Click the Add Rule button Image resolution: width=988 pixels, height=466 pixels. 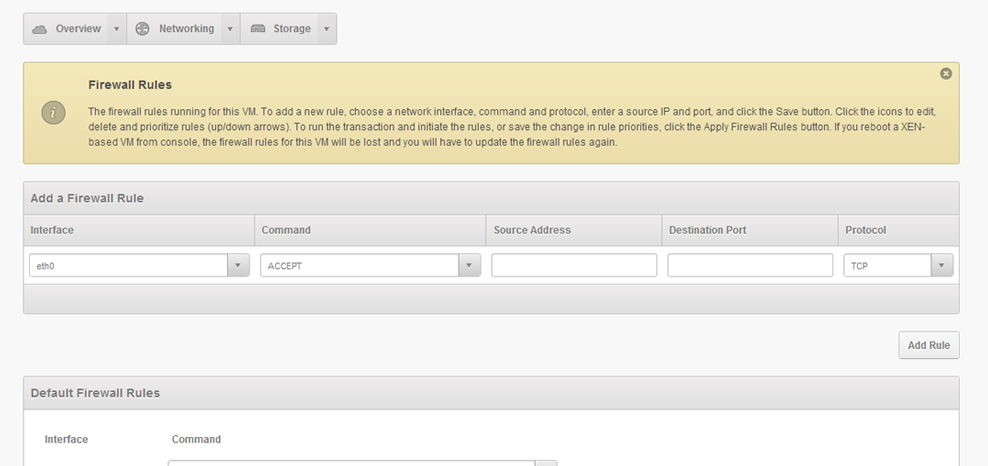929,345
